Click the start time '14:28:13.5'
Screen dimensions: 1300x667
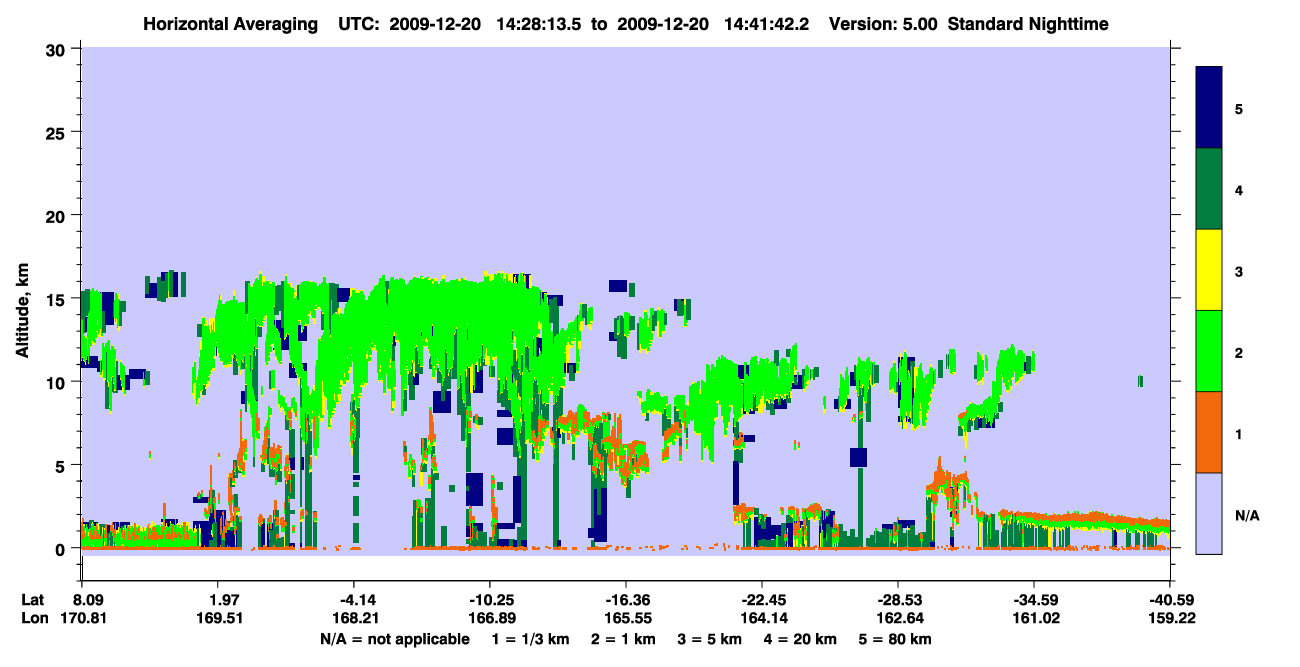pyautogui.click(x=537, y=23)
